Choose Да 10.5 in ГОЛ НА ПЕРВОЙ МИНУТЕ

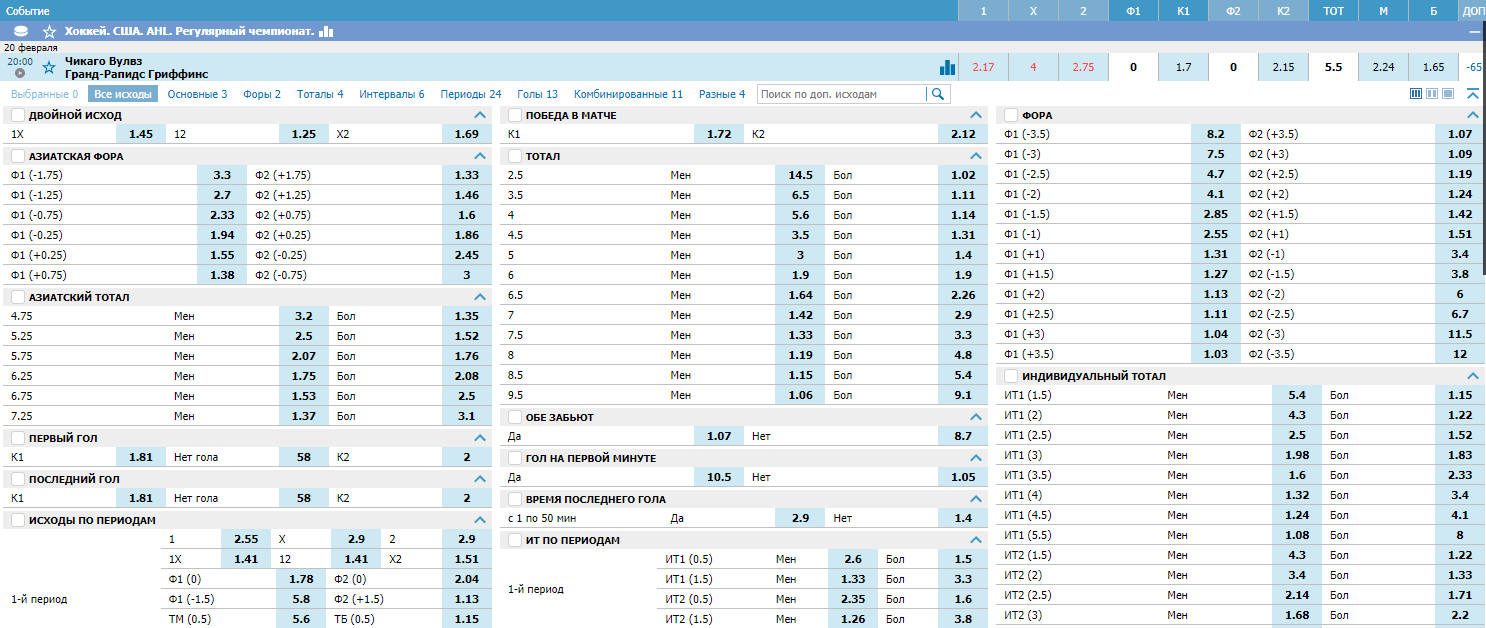click(x=719, y=477)
